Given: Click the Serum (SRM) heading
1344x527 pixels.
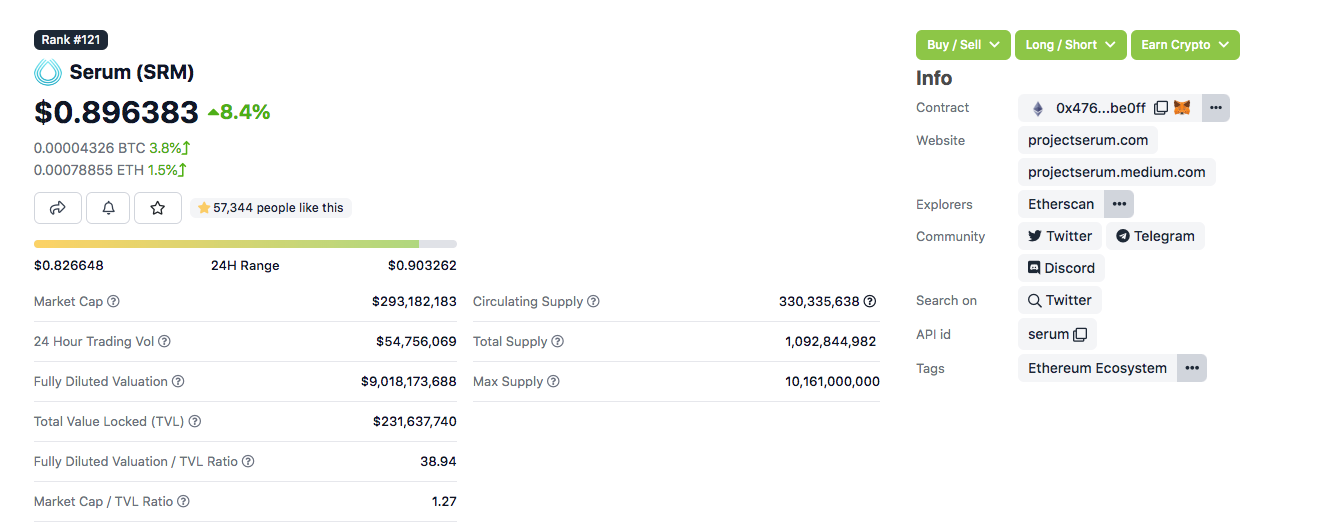Looking at the screenshot, I should [x=132, y=72].
